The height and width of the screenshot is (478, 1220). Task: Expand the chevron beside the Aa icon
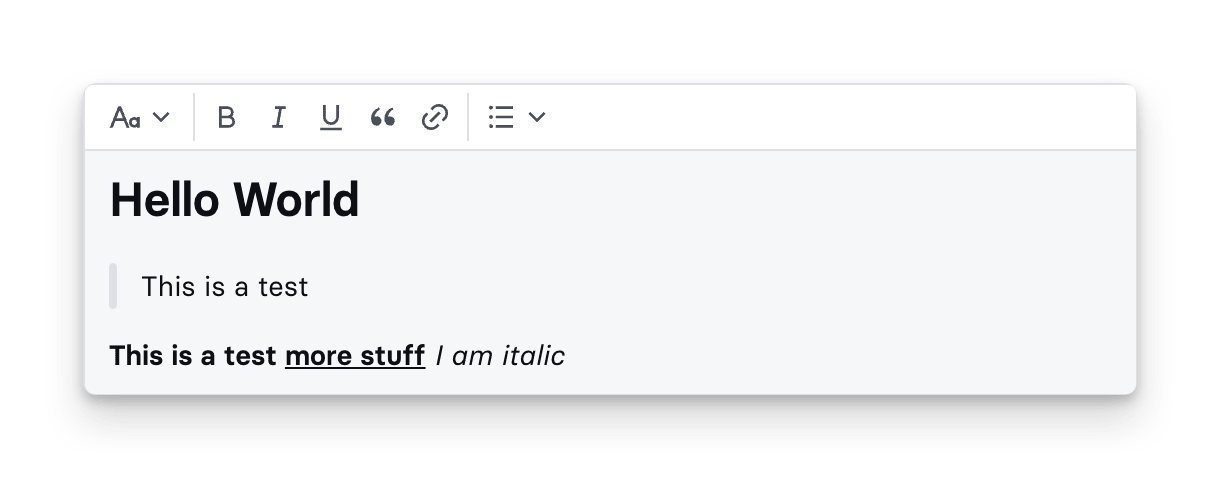161,118
